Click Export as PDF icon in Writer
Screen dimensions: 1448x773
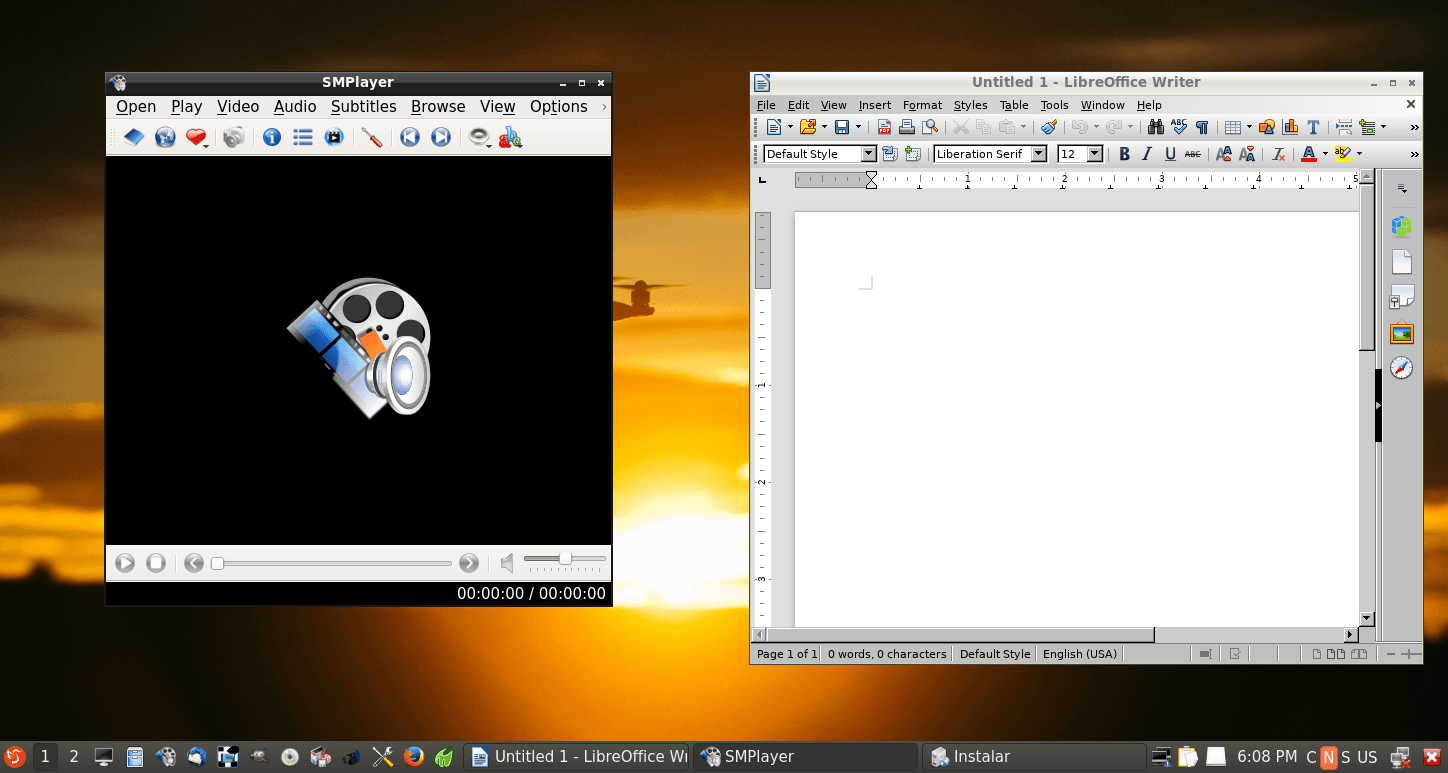tap(884, 127)
